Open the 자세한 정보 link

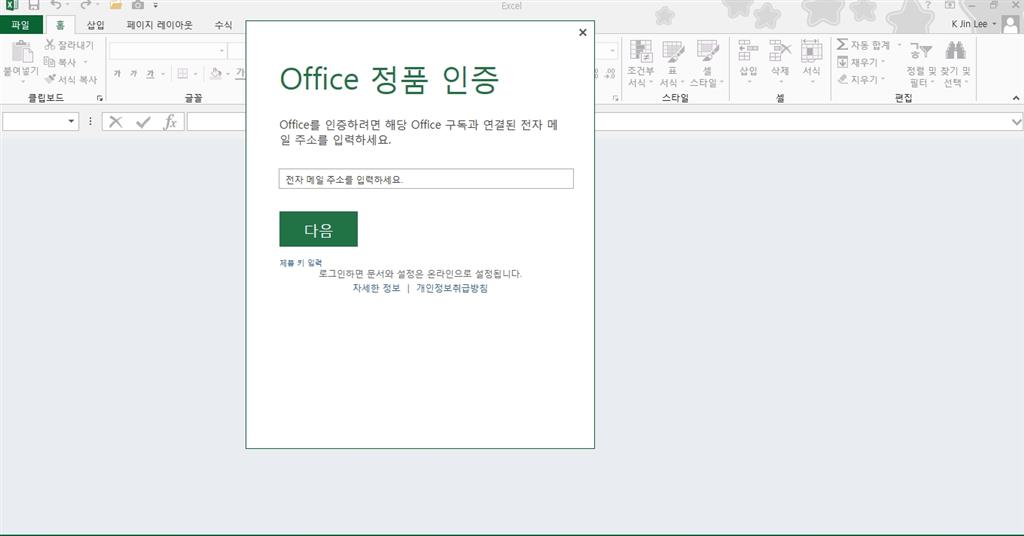tap(376, 288)
